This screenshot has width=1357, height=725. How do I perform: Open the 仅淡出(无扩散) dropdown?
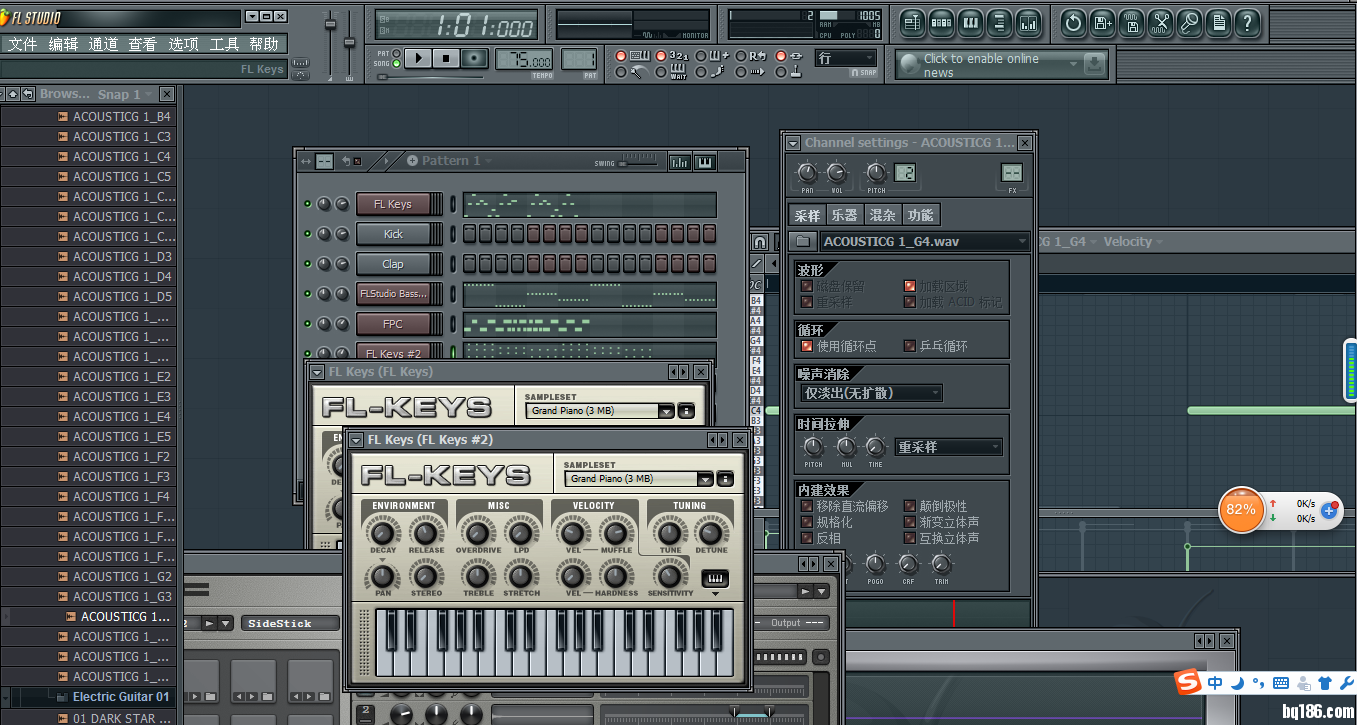tap(869, 393)
